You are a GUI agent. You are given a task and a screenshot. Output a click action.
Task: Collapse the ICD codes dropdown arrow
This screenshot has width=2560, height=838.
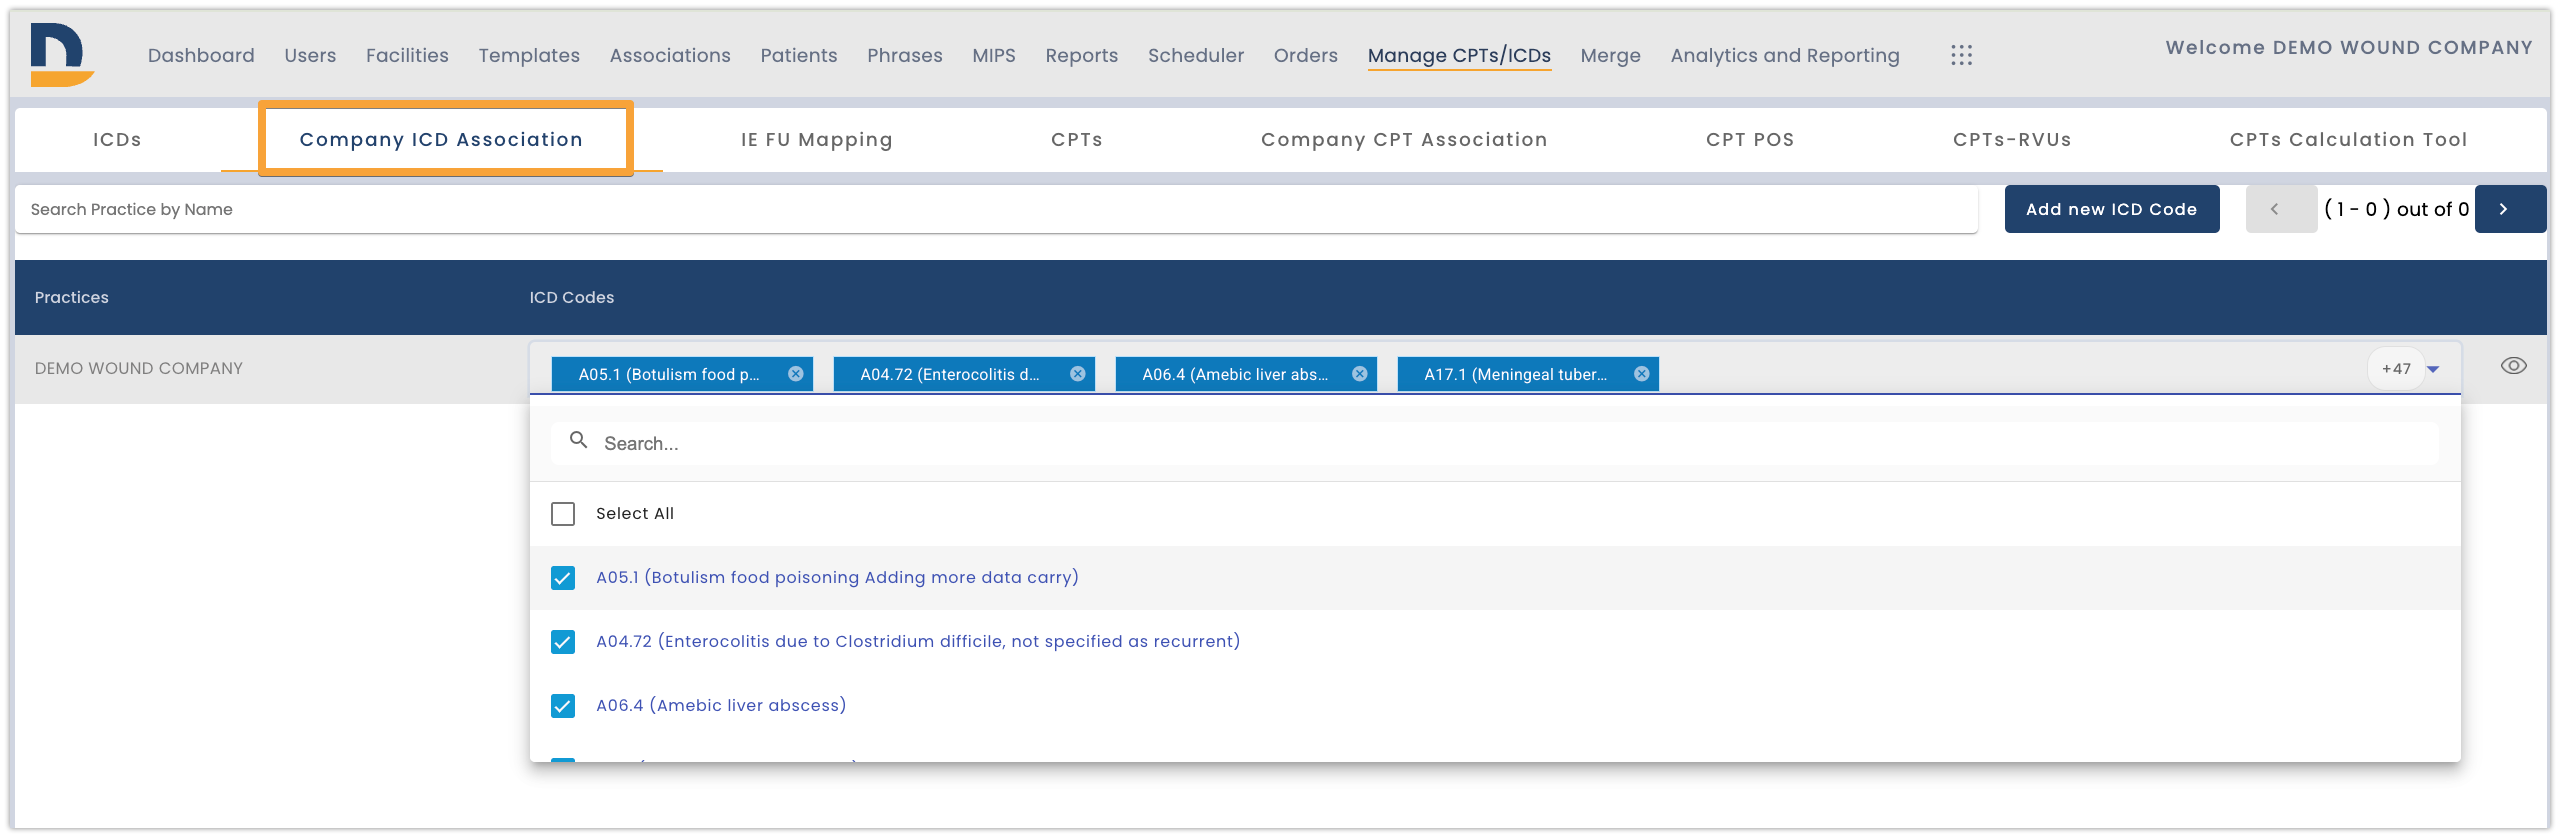2434,370
